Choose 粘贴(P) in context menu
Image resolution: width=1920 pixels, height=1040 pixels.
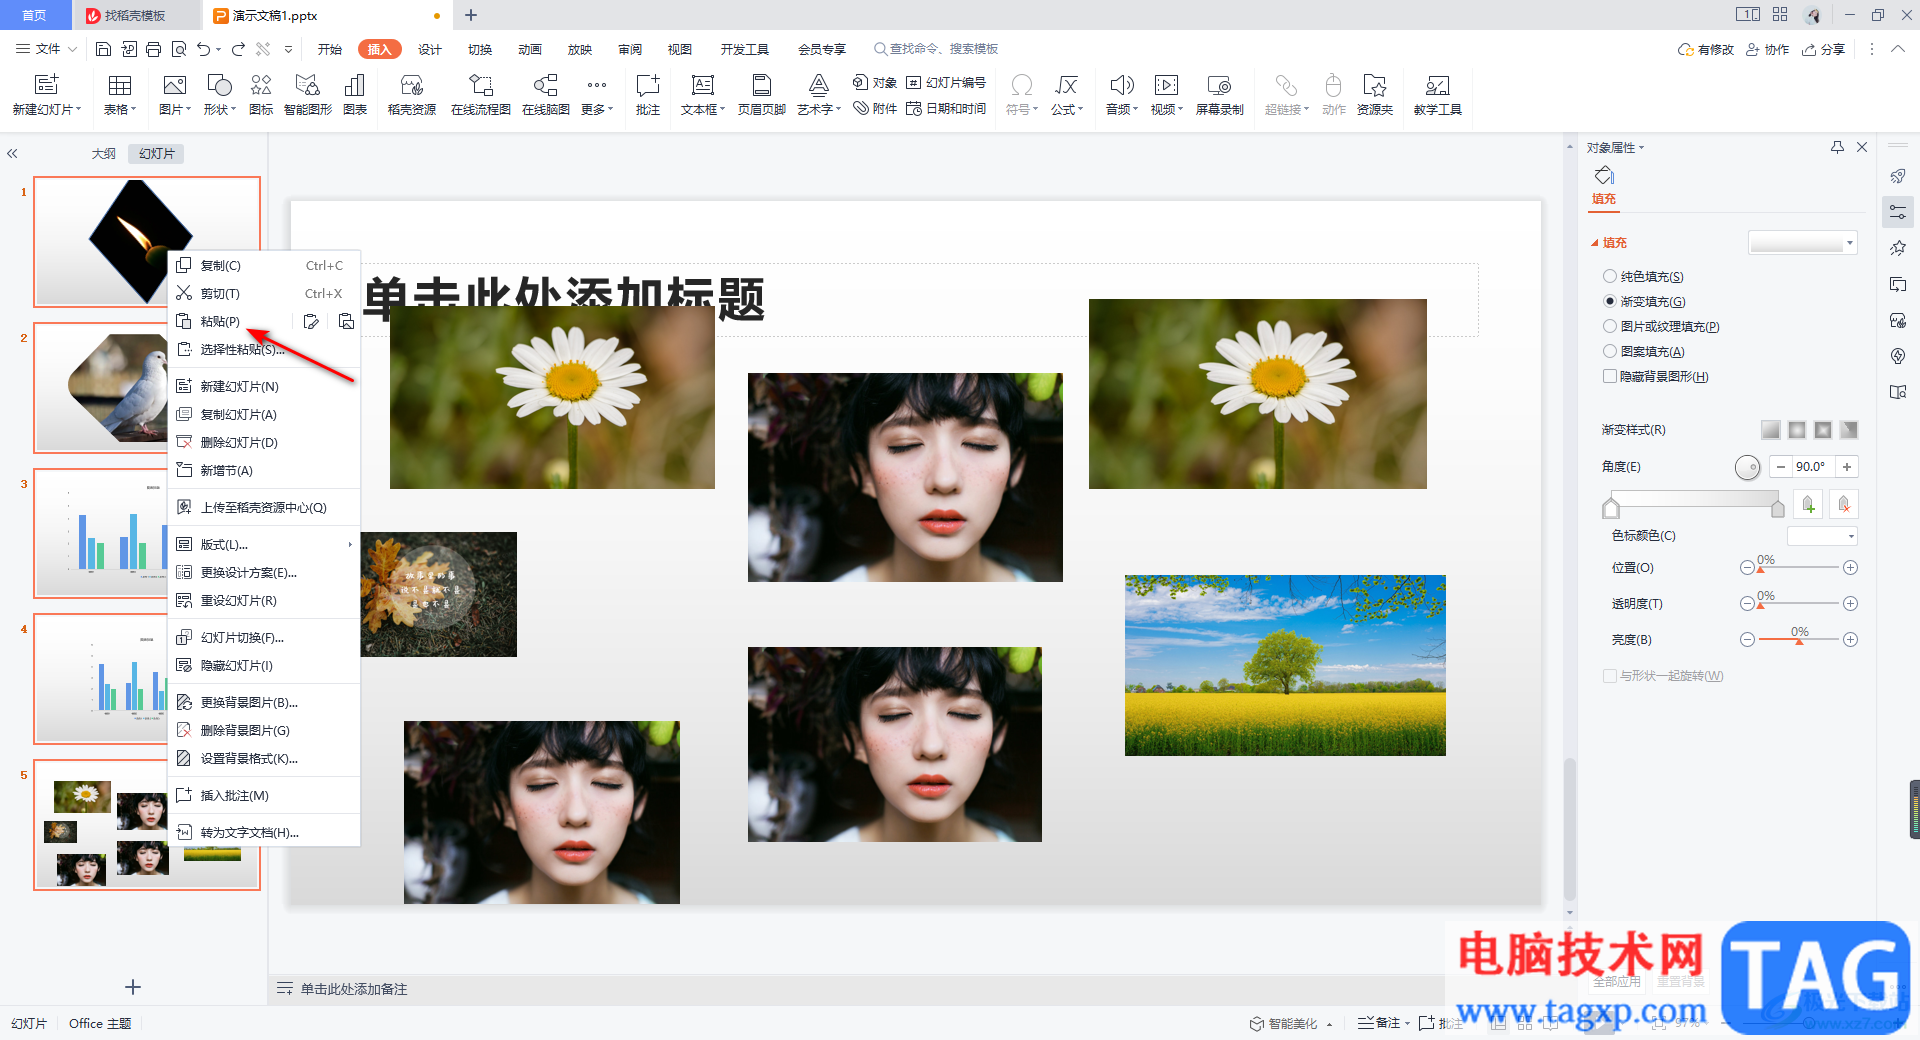(x=220, y=322)
